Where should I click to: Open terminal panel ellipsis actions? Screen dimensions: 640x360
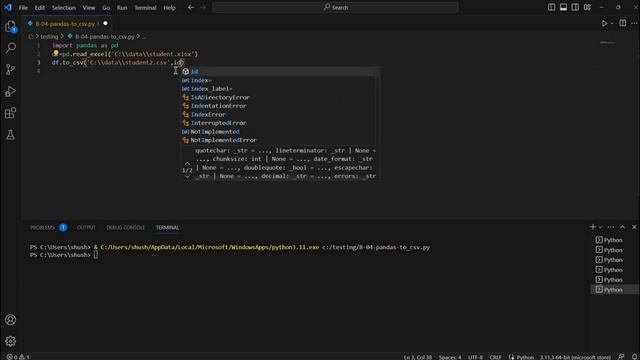coord(611,227)
